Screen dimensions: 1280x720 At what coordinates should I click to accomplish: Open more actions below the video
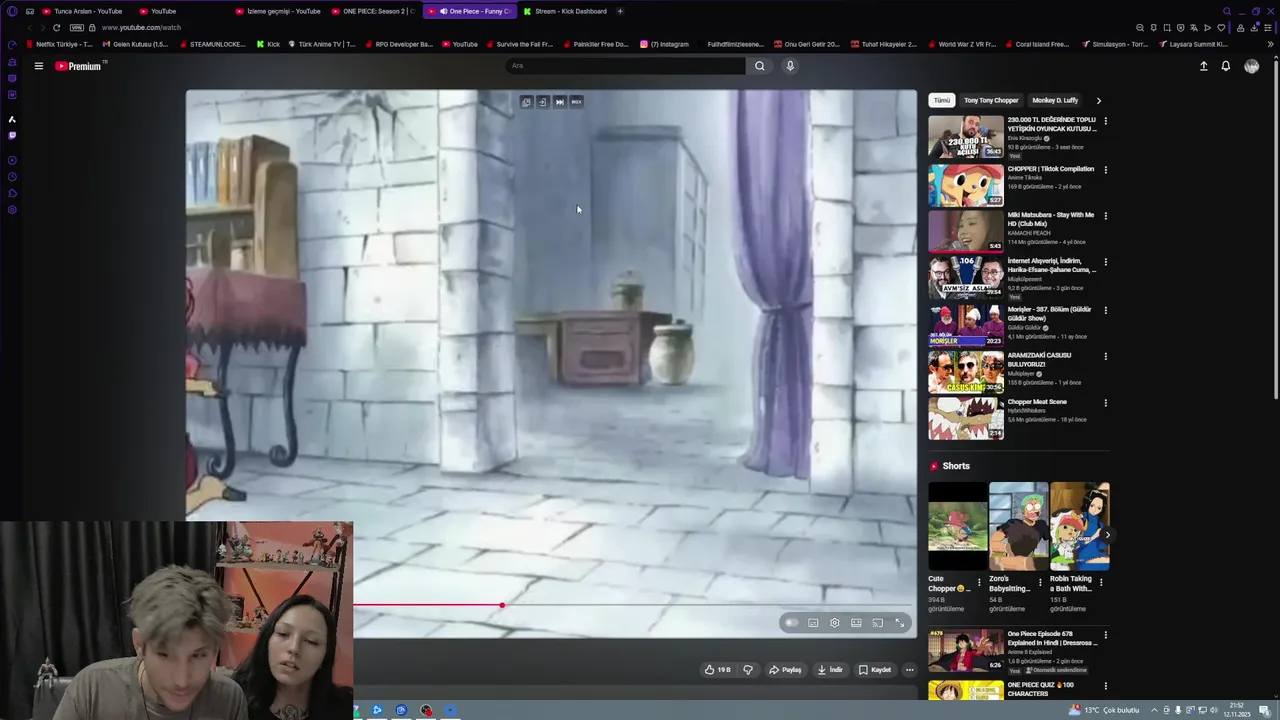coord(909,670)
